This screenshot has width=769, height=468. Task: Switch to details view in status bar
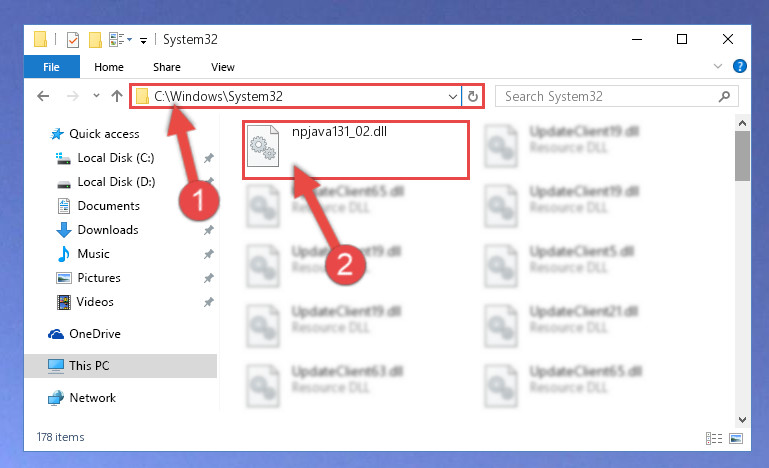coord(714,438)
